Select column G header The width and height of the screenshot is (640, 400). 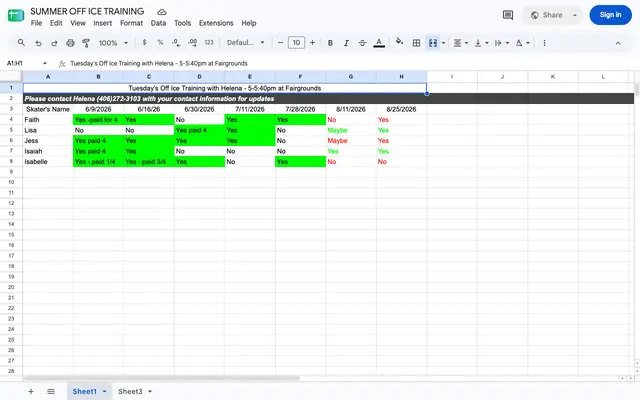coord(351,76)
